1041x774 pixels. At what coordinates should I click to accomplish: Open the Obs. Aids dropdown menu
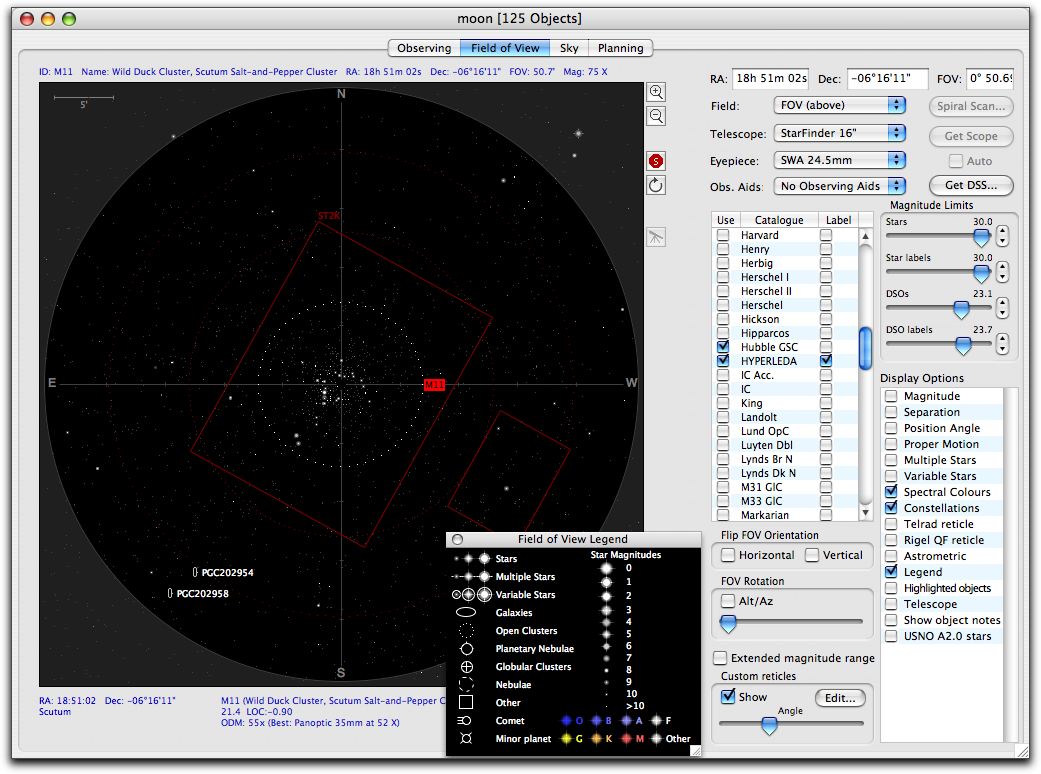click(x=839, y=186)
